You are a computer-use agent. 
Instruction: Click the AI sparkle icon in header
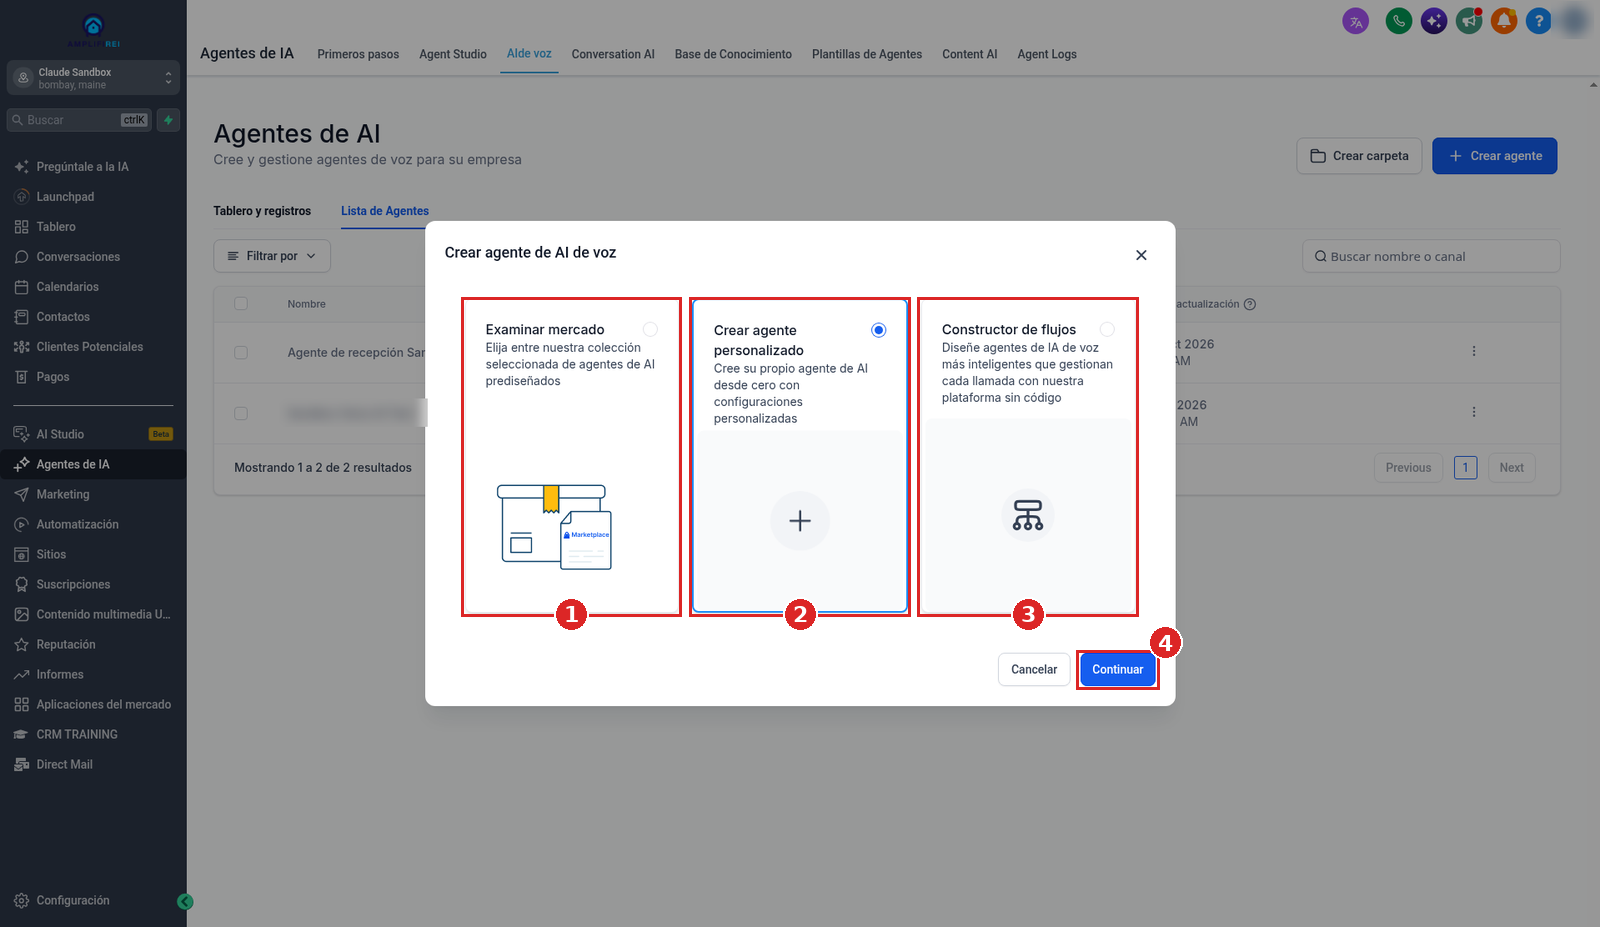[x=1434, y=21]
